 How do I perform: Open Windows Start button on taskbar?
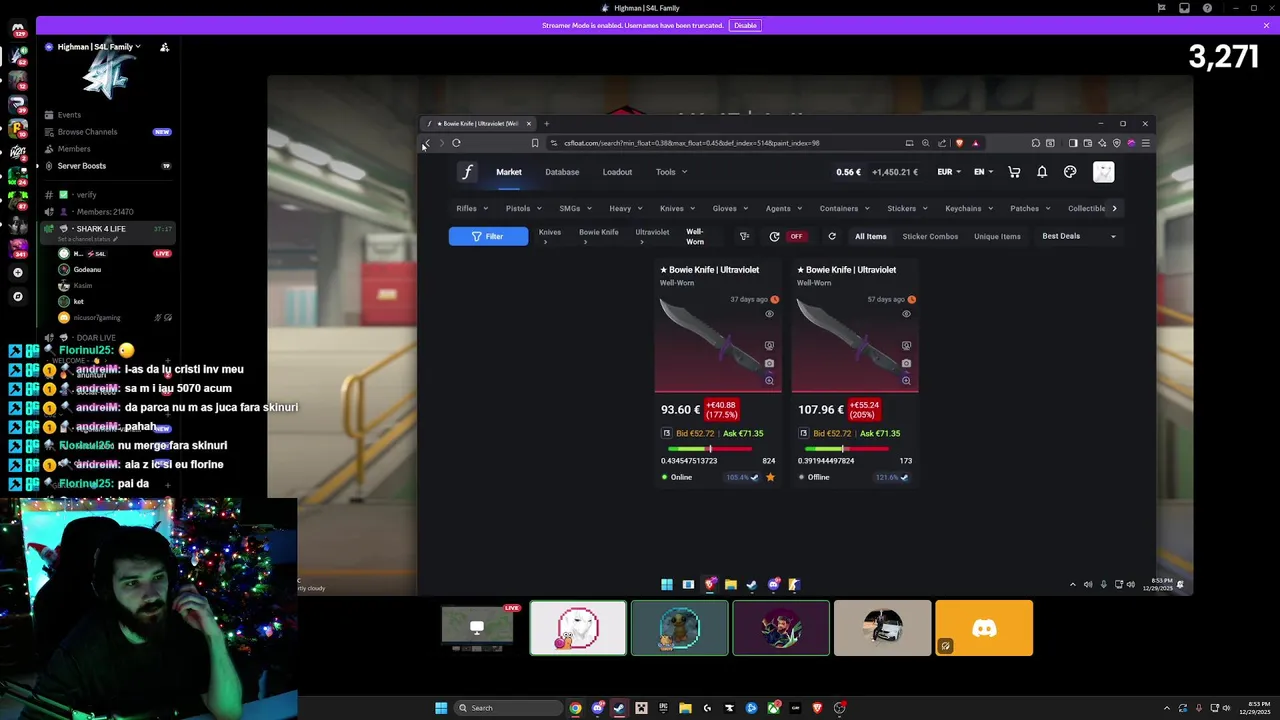441,708
